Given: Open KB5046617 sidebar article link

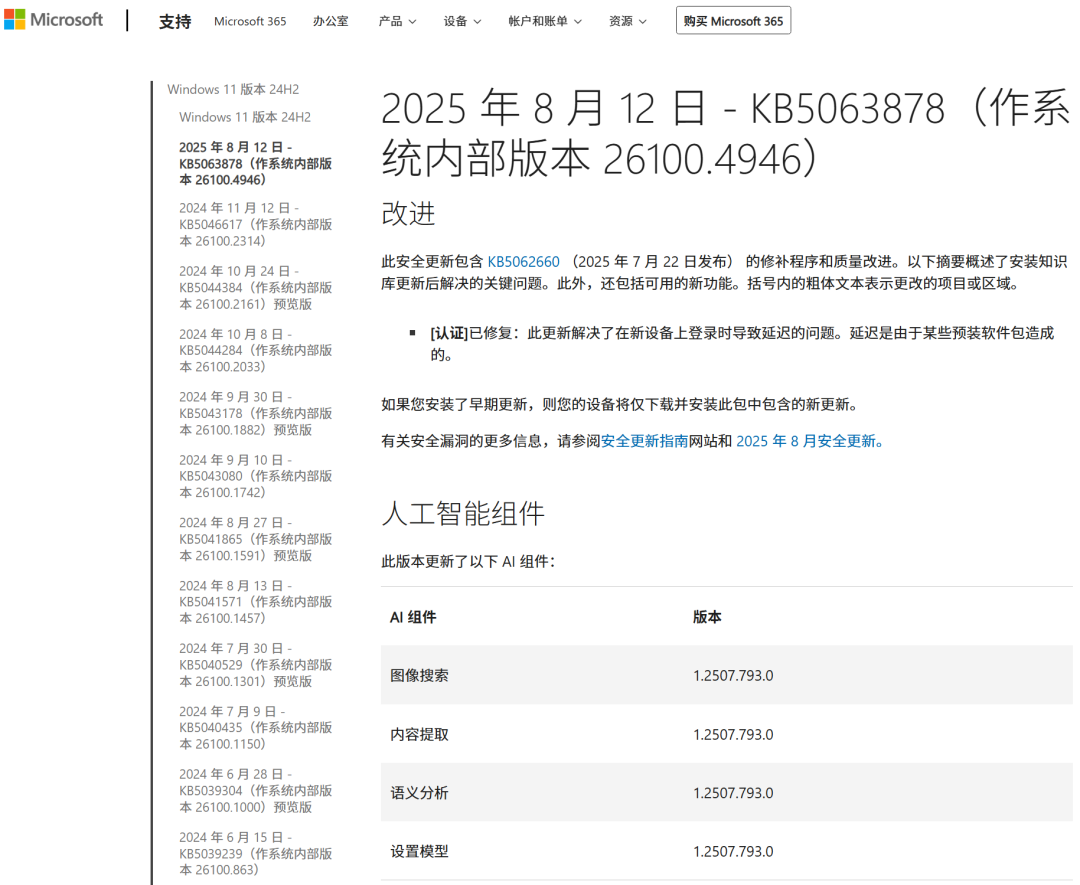Looking at the screenshot, I should click(x=256, y=225).
